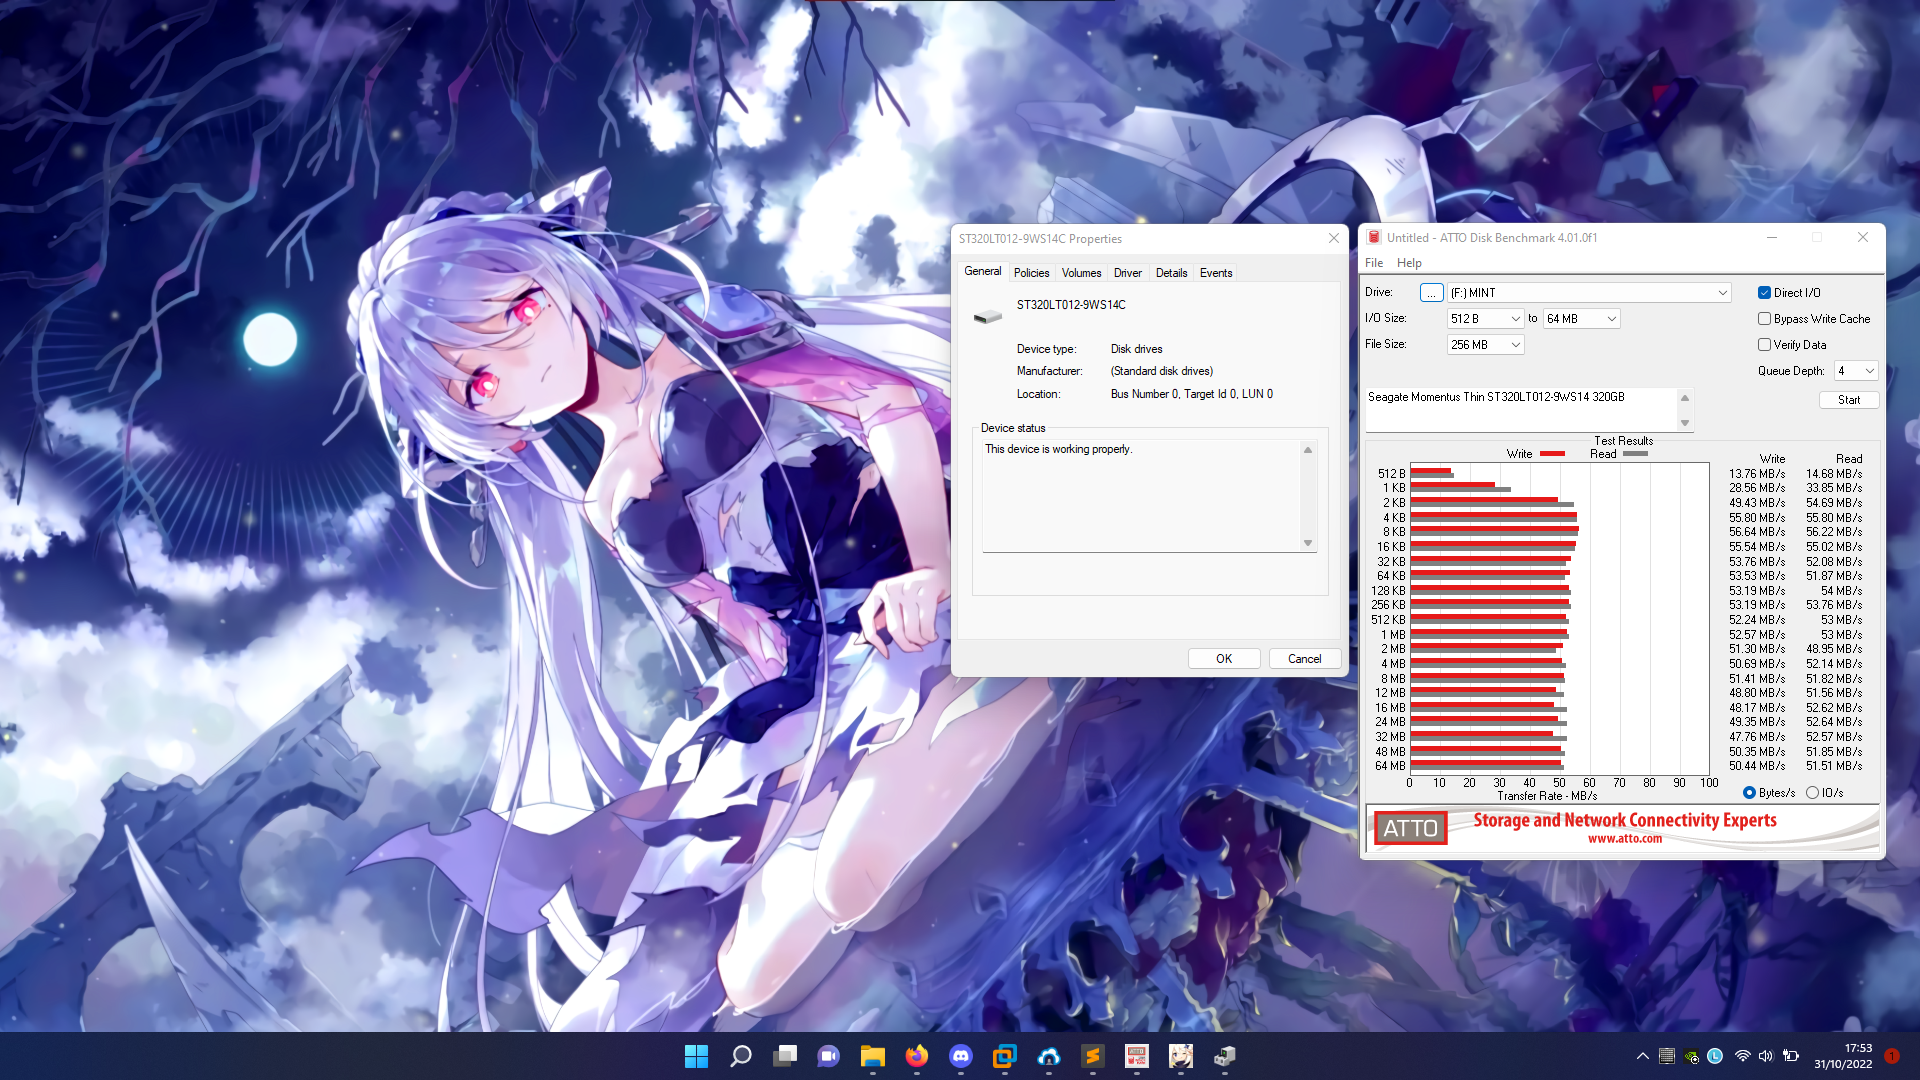
Task: Open Device Manager taskbar icon
Action: point(1225,1056)
